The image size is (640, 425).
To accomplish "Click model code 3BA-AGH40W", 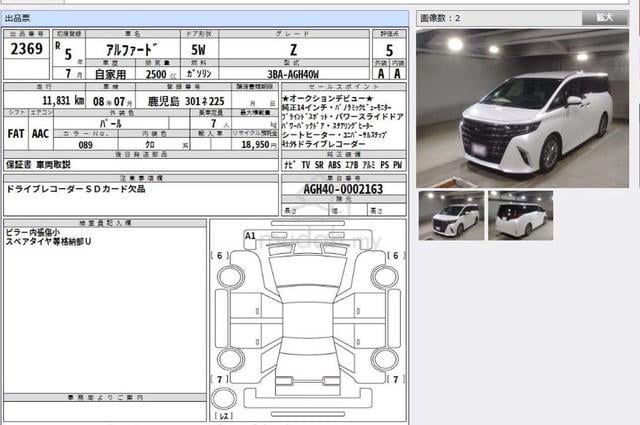I will [x=293, y=74].
